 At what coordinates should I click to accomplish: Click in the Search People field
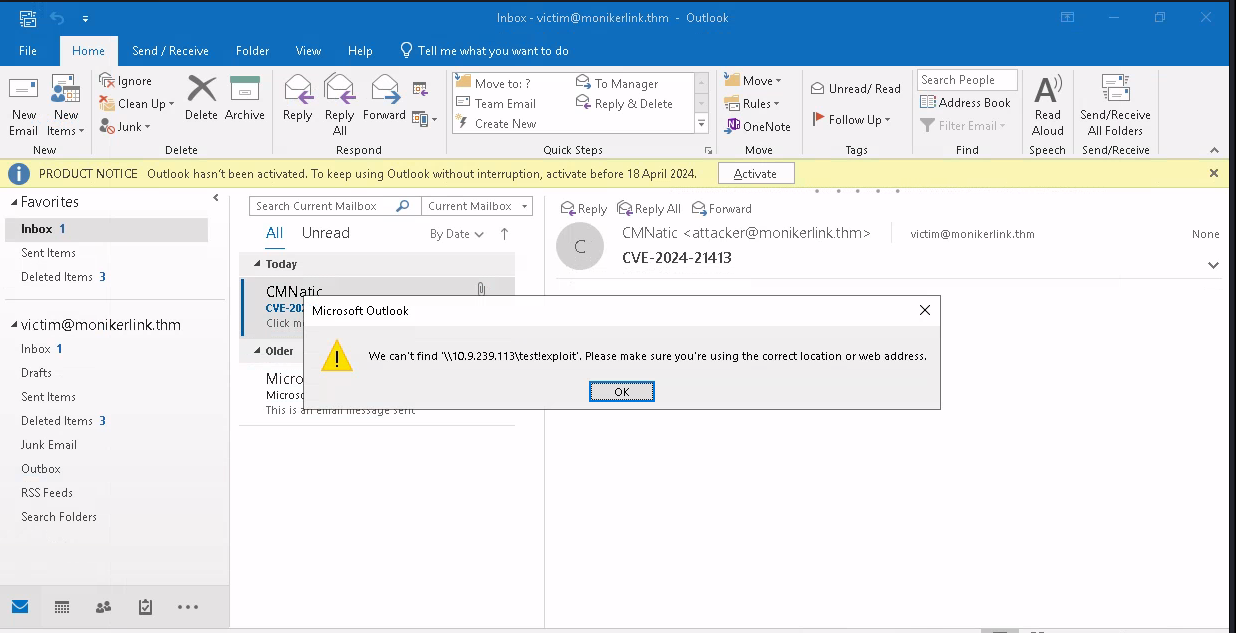pyautogui.click(x=967, y=80)
